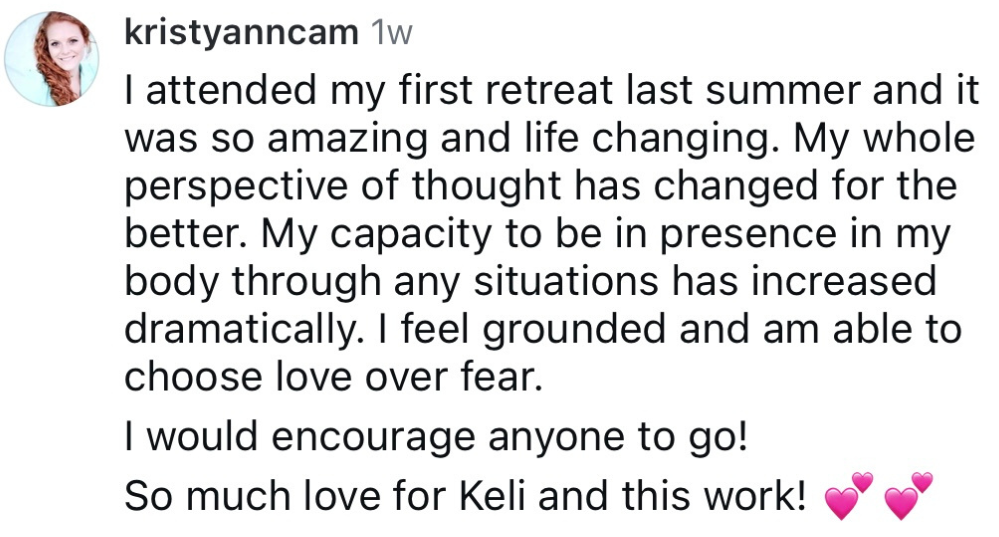Click the kristyanncam username link
Screen dimensions: 999x537
coord(240,33)
